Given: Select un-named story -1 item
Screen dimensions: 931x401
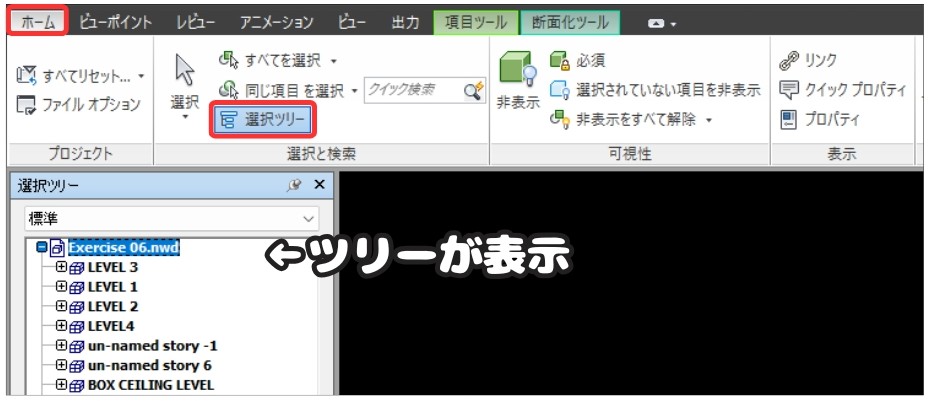Looking at the screenshot, I should pos(153,346).
